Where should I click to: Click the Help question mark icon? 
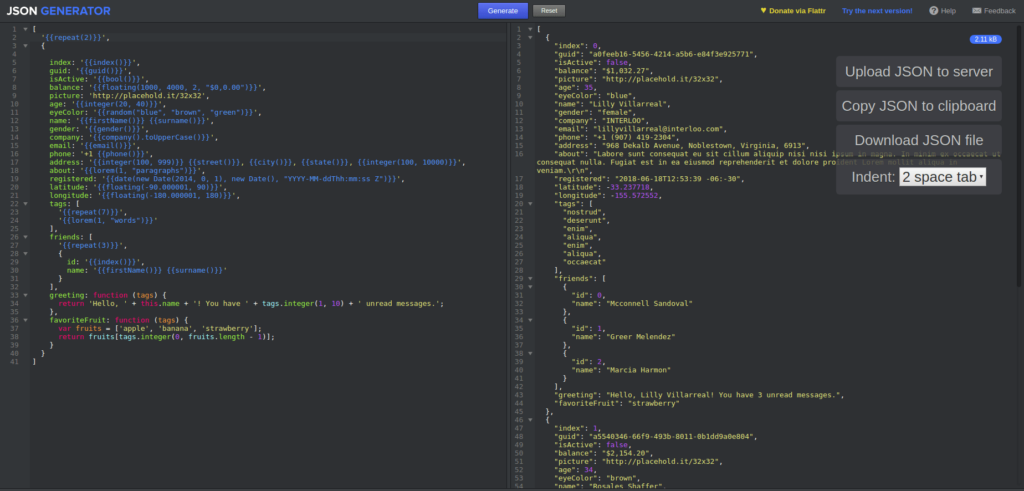click(934, 10)
